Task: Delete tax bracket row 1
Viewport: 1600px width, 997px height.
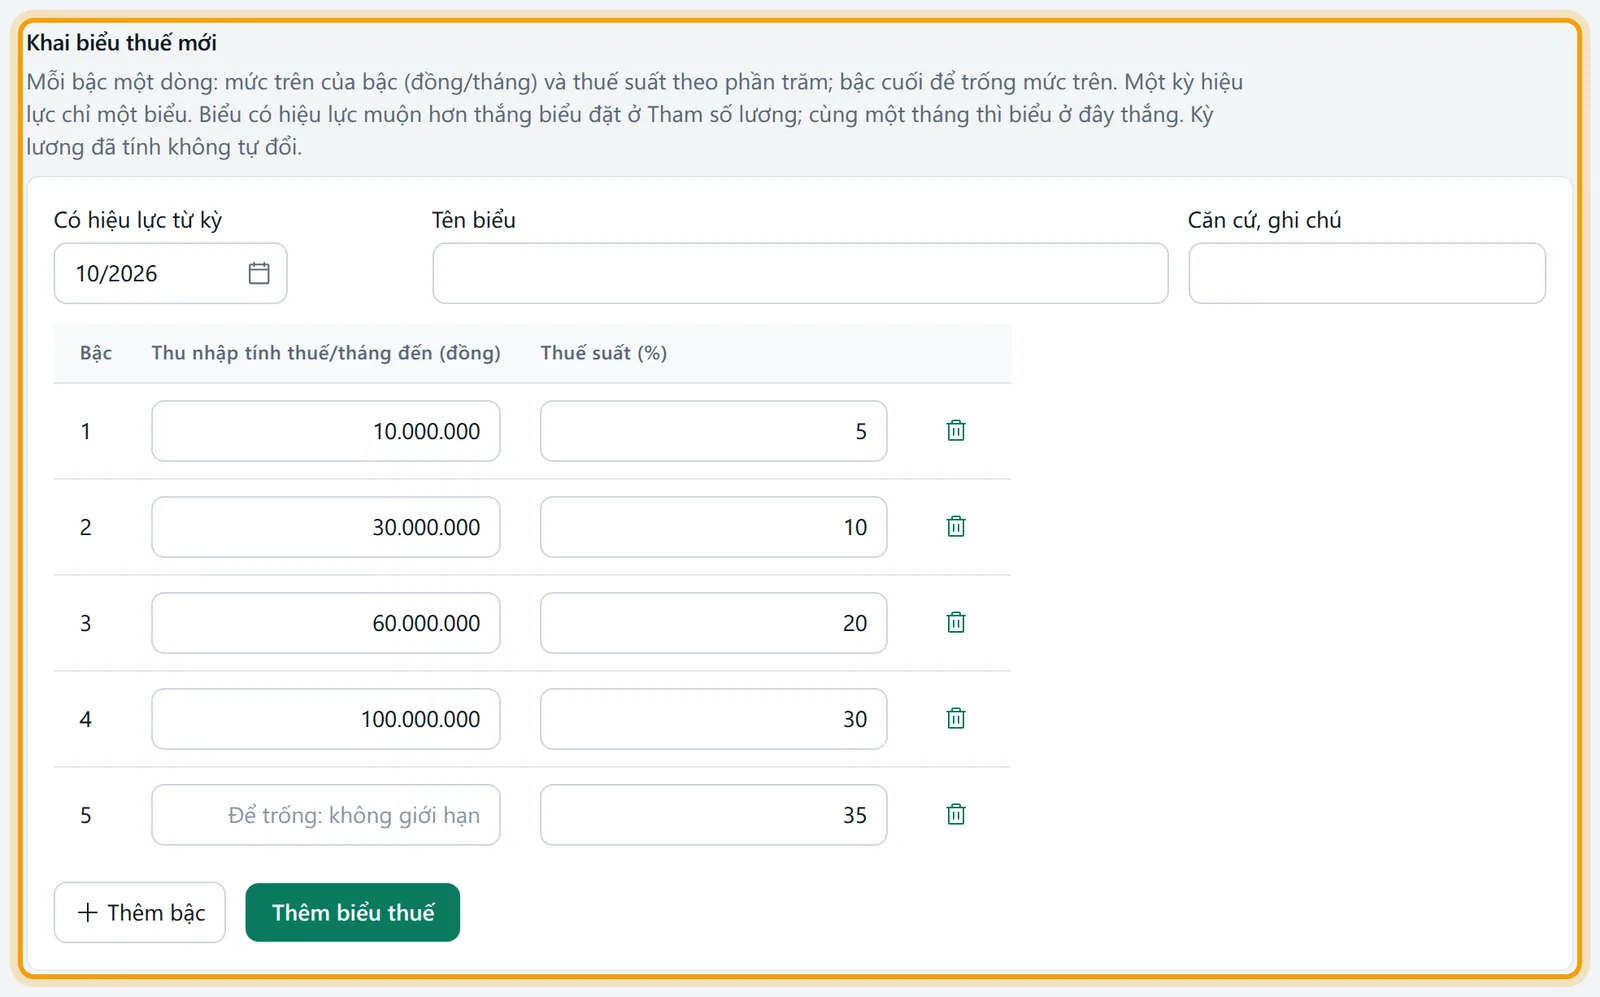Action: 956,431
